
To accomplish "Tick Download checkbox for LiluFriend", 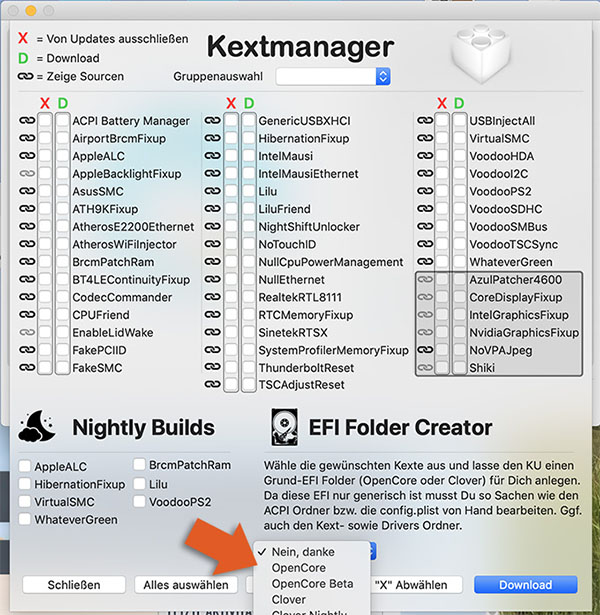I will coord(249,209).
